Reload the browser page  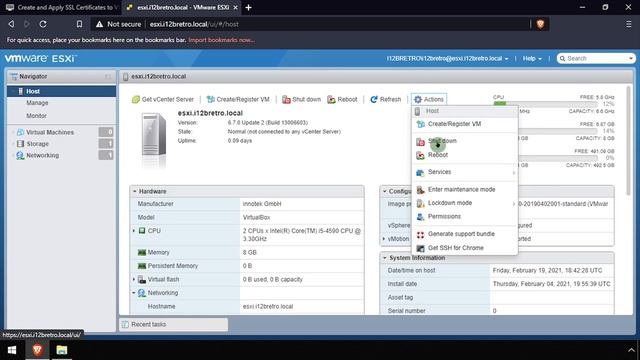(43, 24)
